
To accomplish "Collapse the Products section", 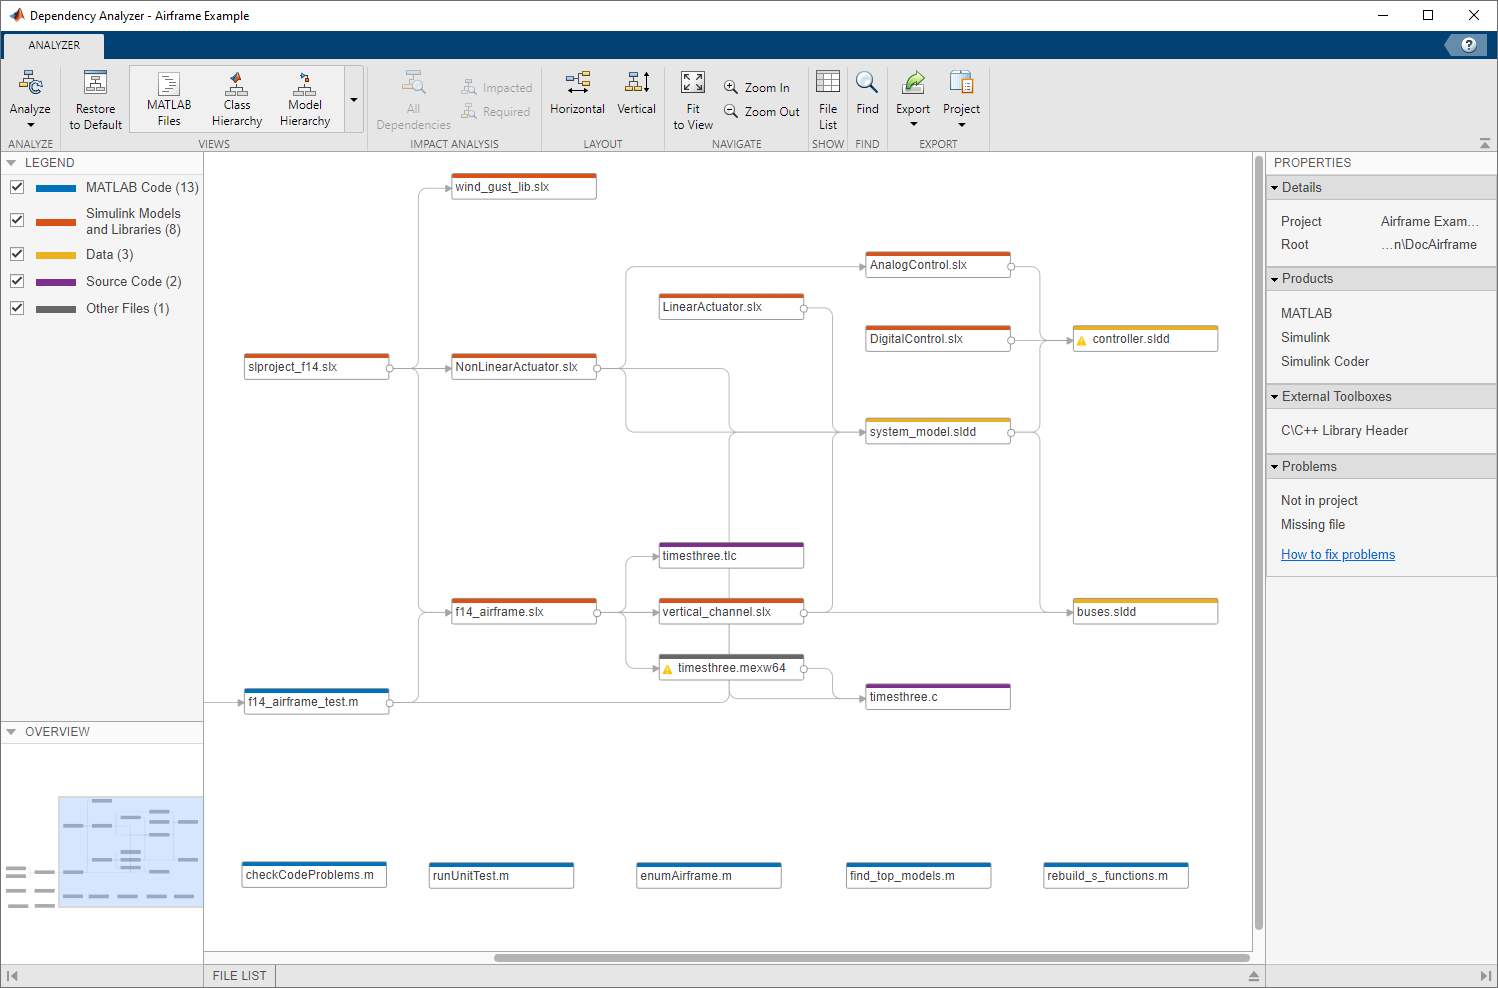I will click(1275, 279).
